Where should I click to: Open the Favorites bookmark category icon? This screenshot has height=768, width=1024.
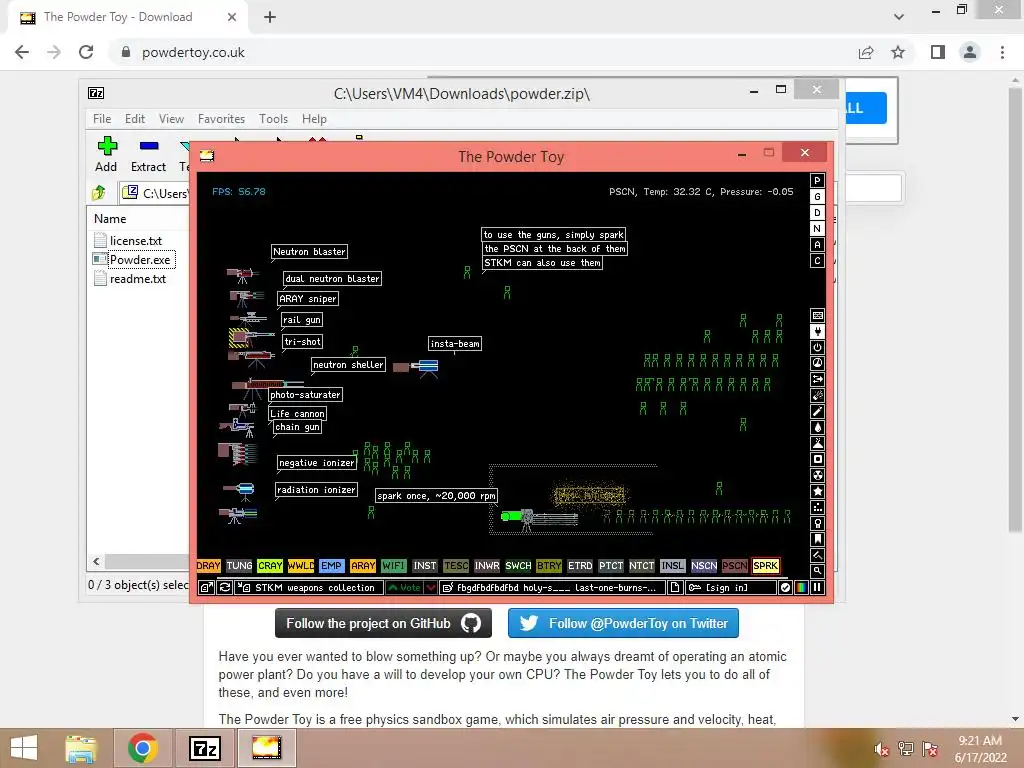(817, 539)
